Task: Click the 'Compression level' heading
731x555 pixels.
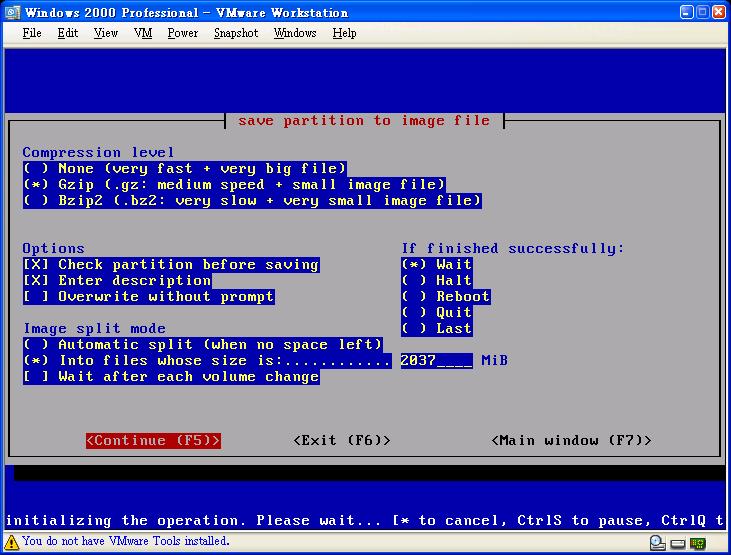Action: click(98, 153)
